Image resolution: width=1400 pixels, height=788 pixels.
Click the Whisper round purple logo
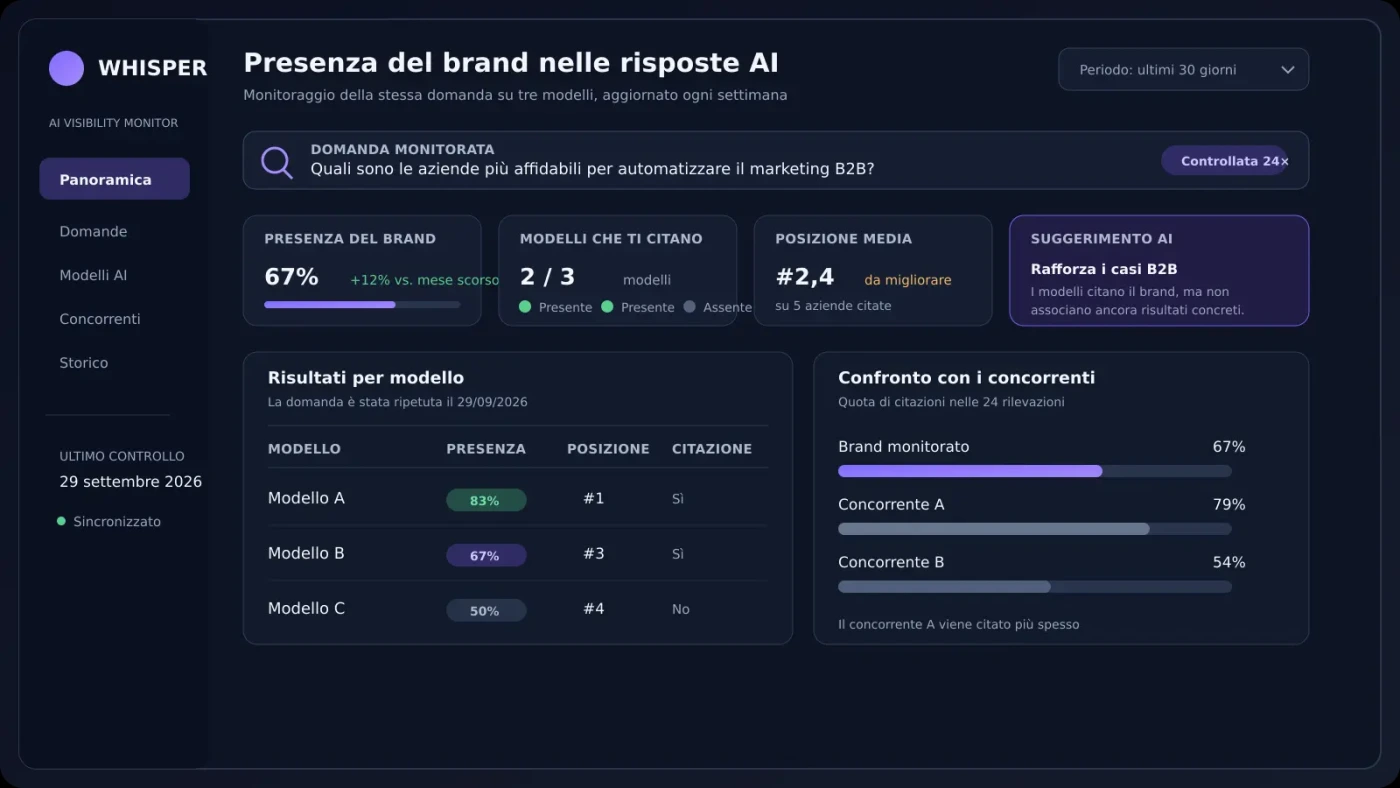pos(66,68)
